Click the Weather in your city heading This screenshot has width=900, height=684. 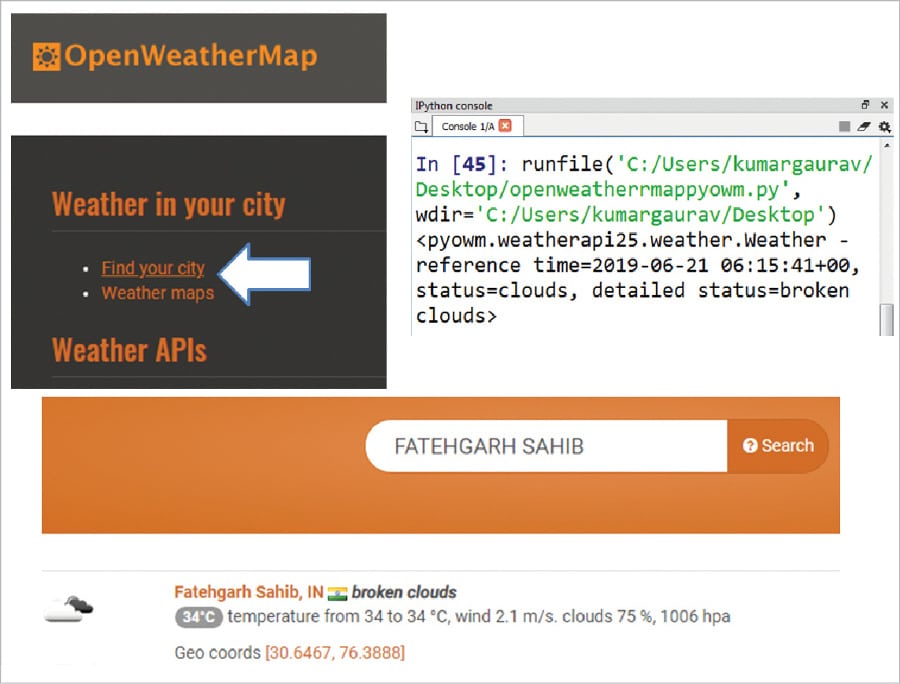tap(168, 205)
